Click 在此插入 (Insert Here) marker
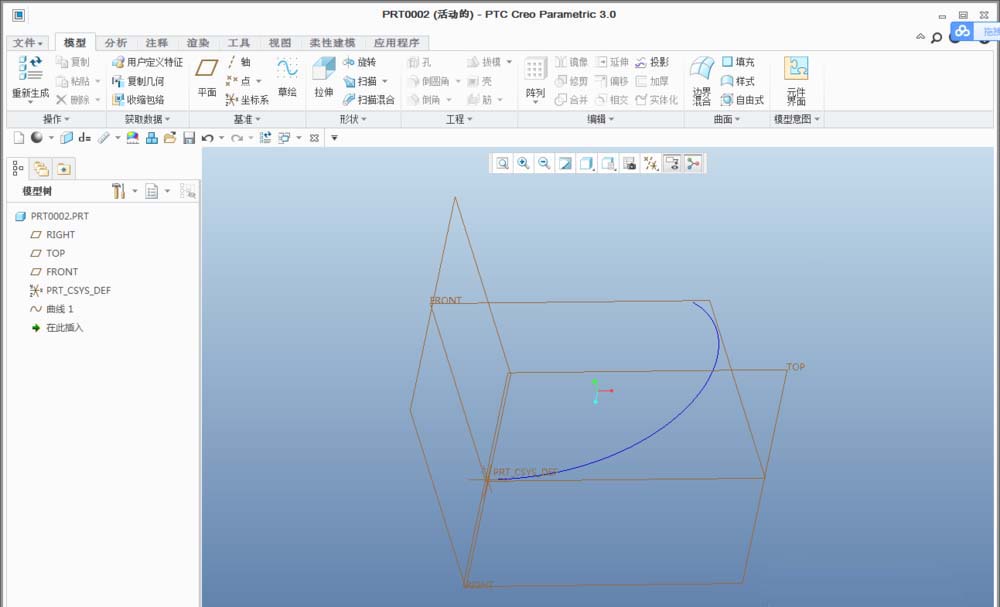The width and height of the screenshot is (1000, 607). (57, 328)
